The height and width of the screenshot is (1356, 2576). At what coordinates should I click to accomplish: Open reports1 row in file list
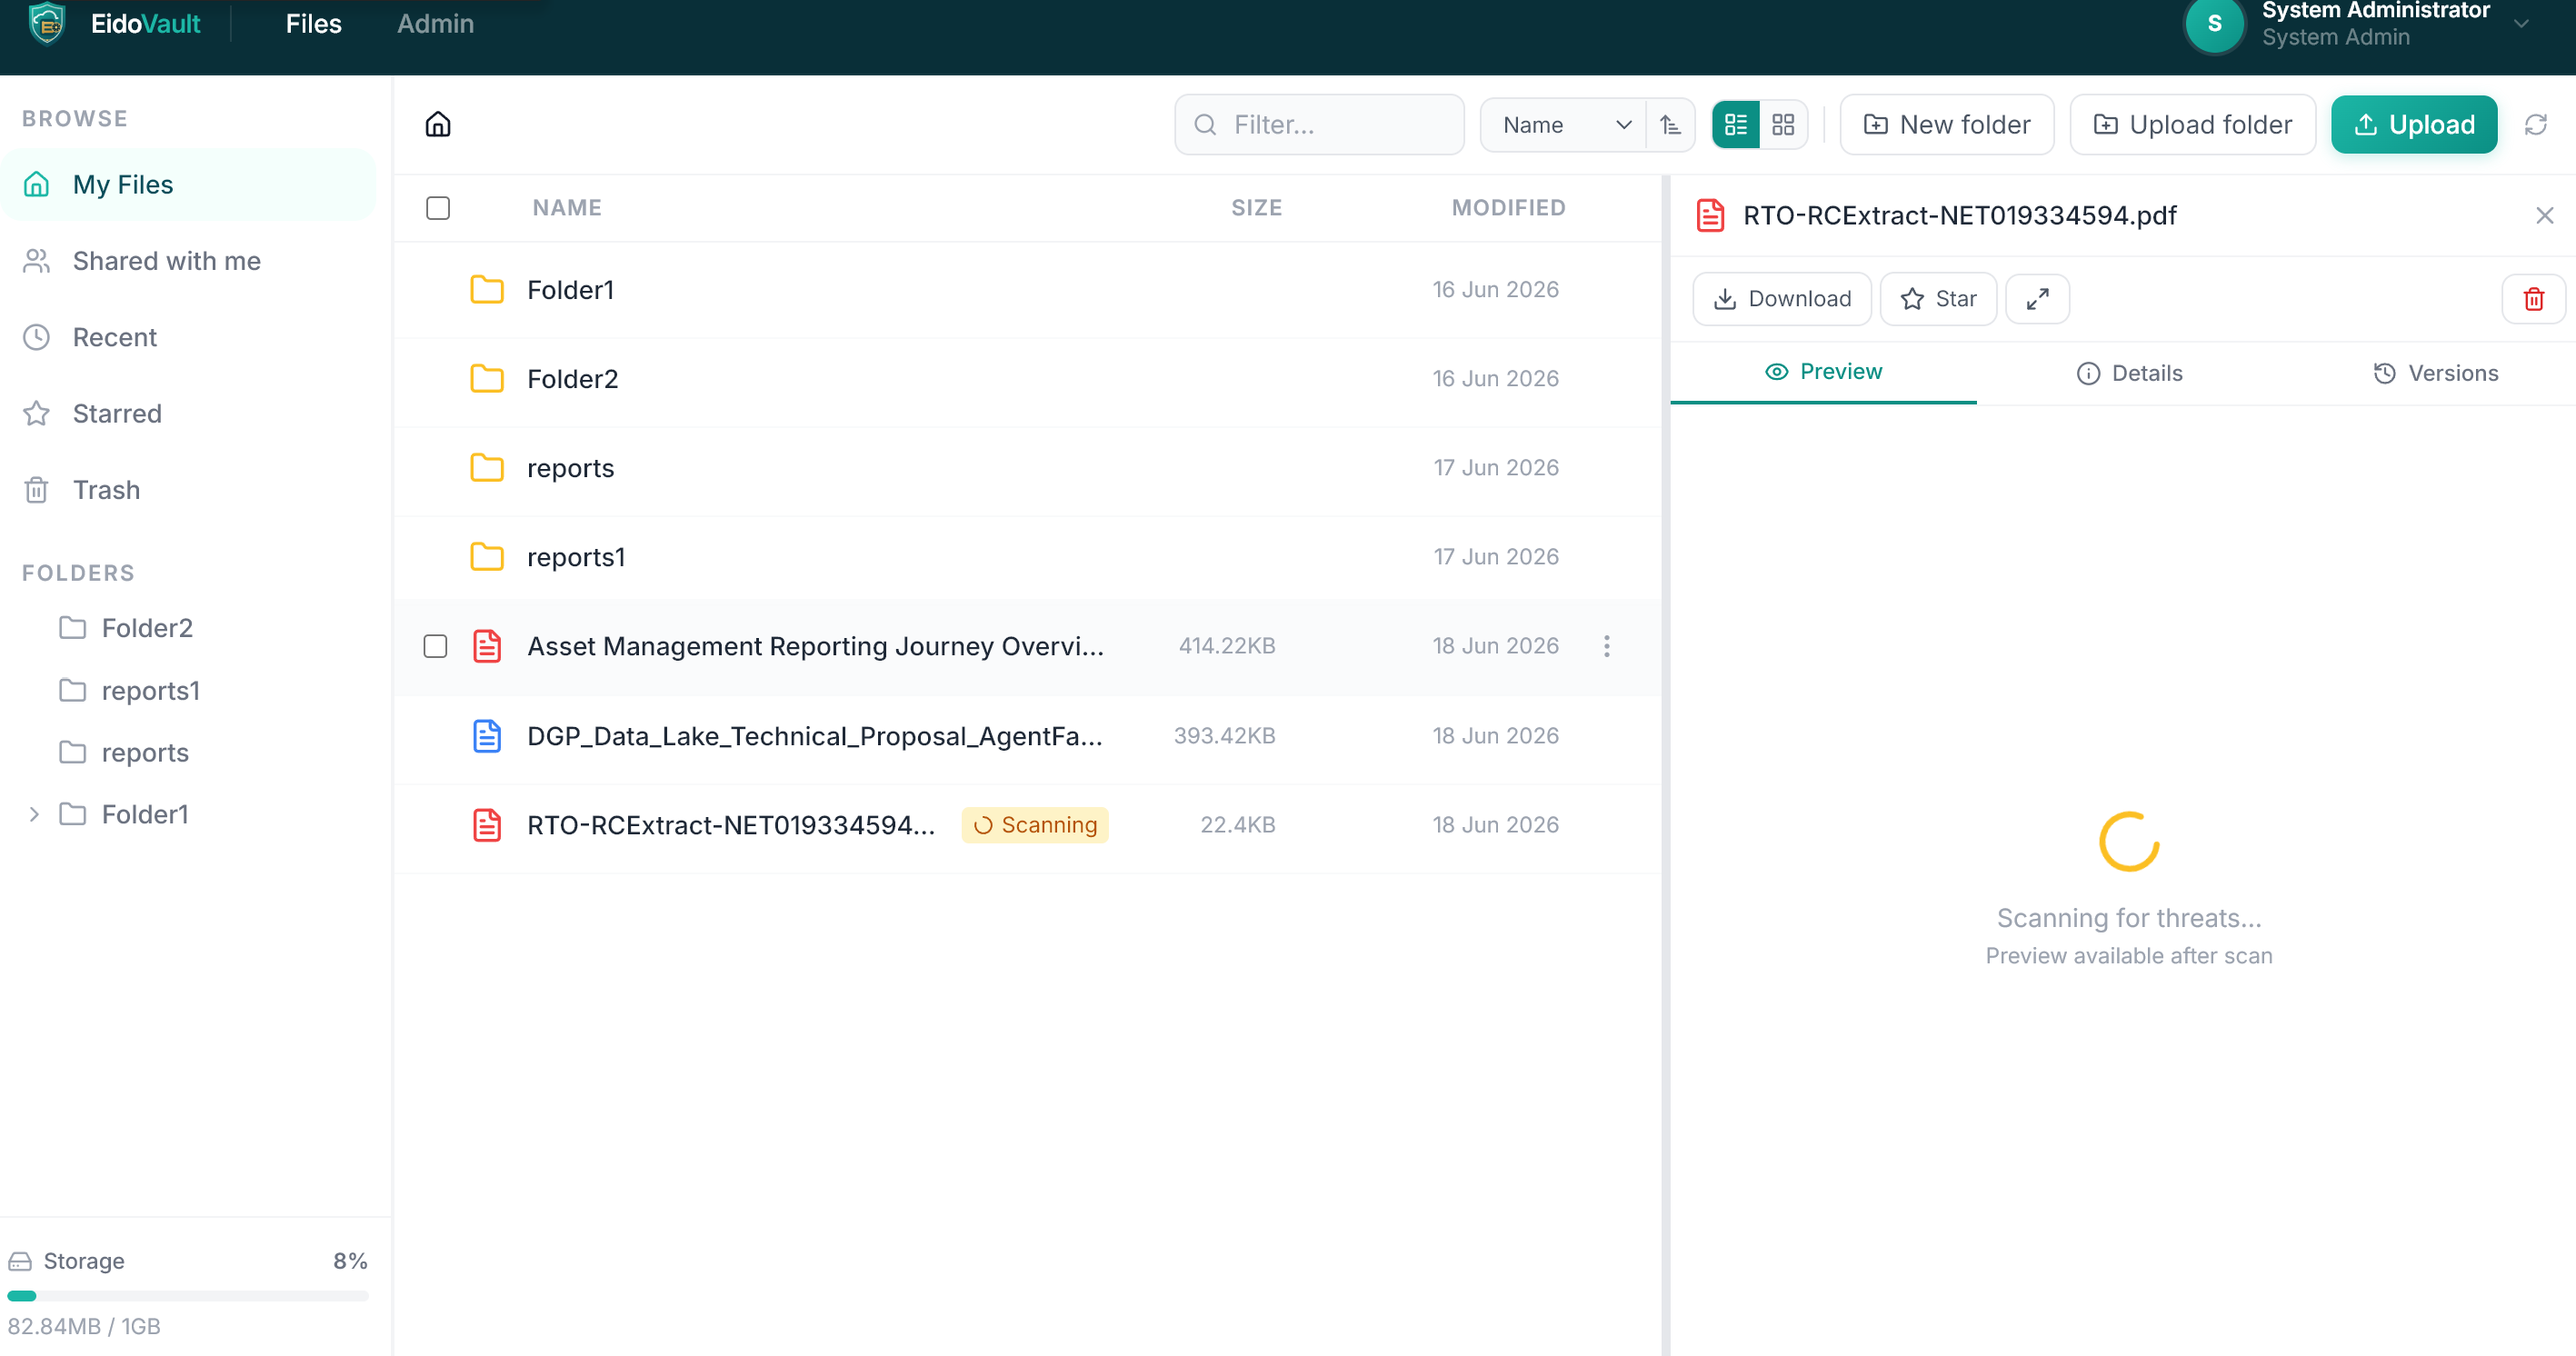pos(1027,556)
